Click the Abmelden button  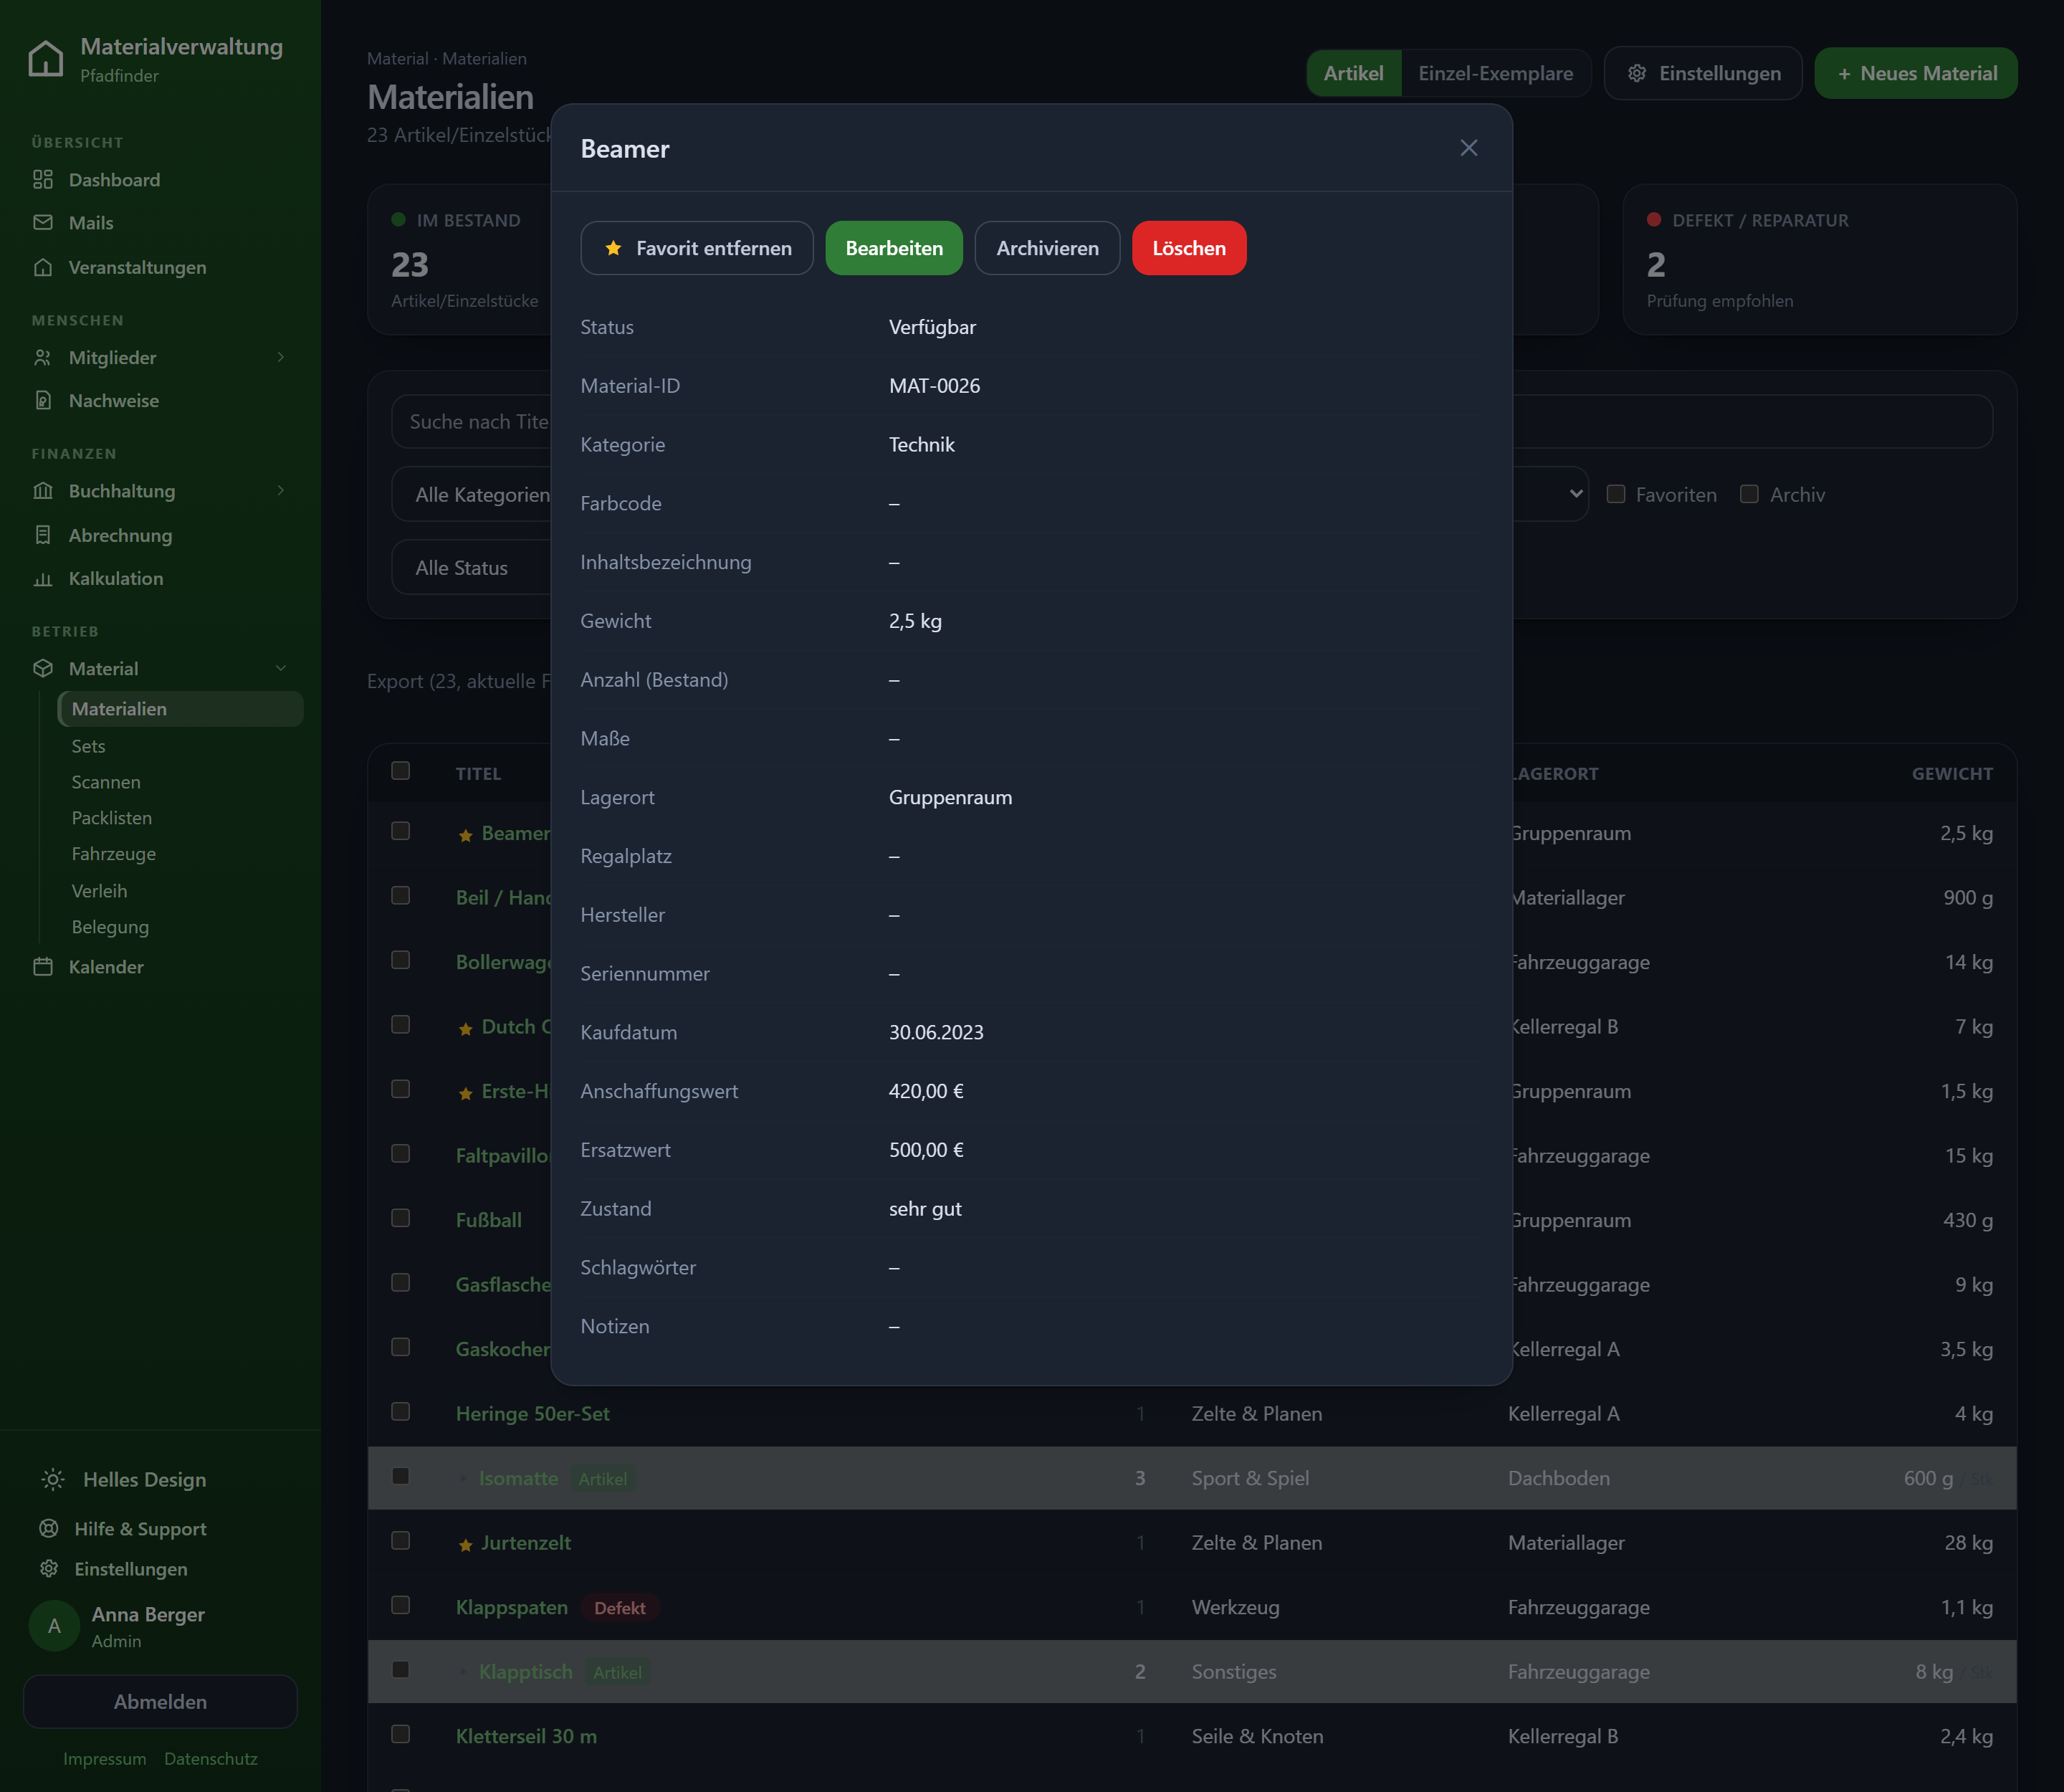pos(160,1701)
